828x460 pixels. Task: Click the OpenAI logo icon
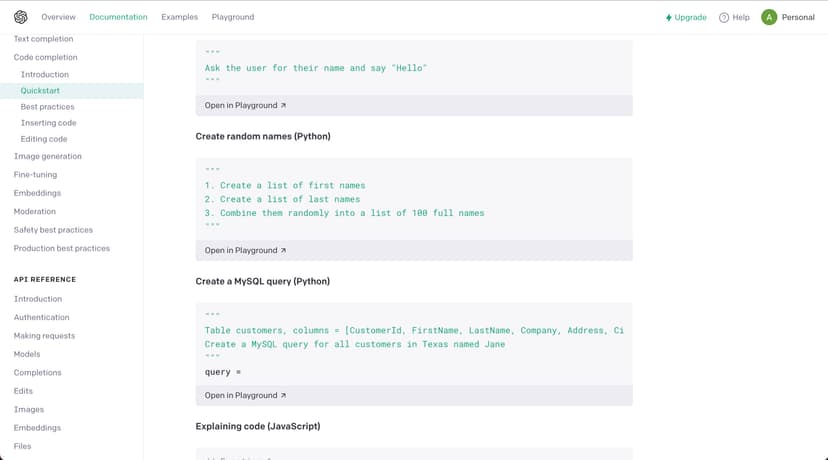20,17
